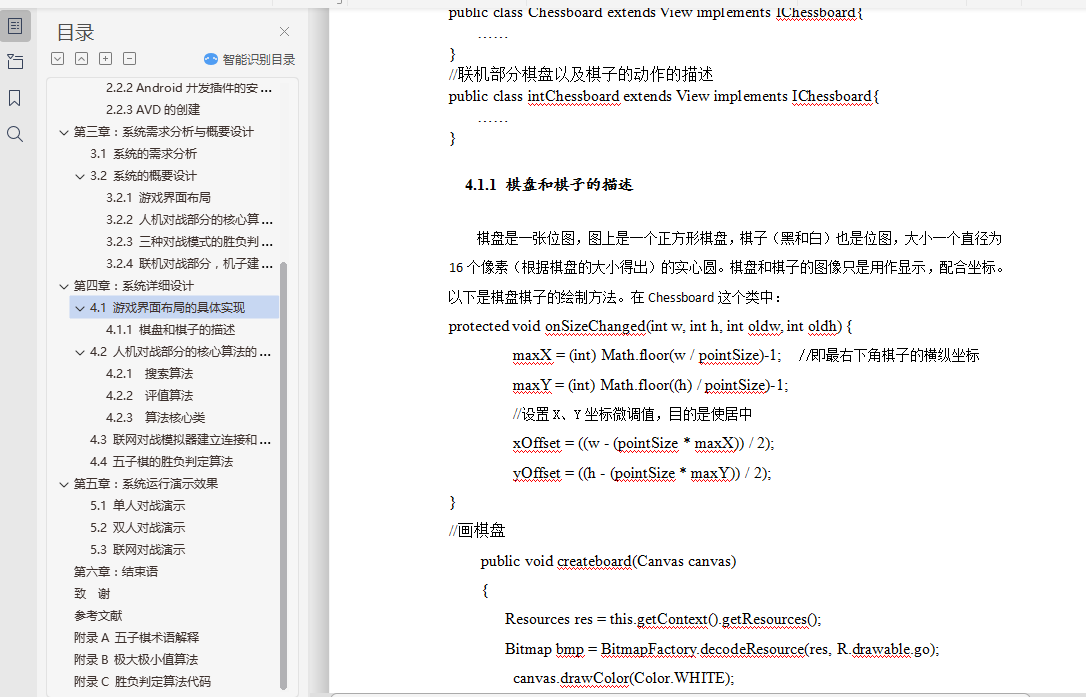Screen dimensions: 1086x697
Task: Collapse the 4.2 人机对战部分 node
Action: 80,352
